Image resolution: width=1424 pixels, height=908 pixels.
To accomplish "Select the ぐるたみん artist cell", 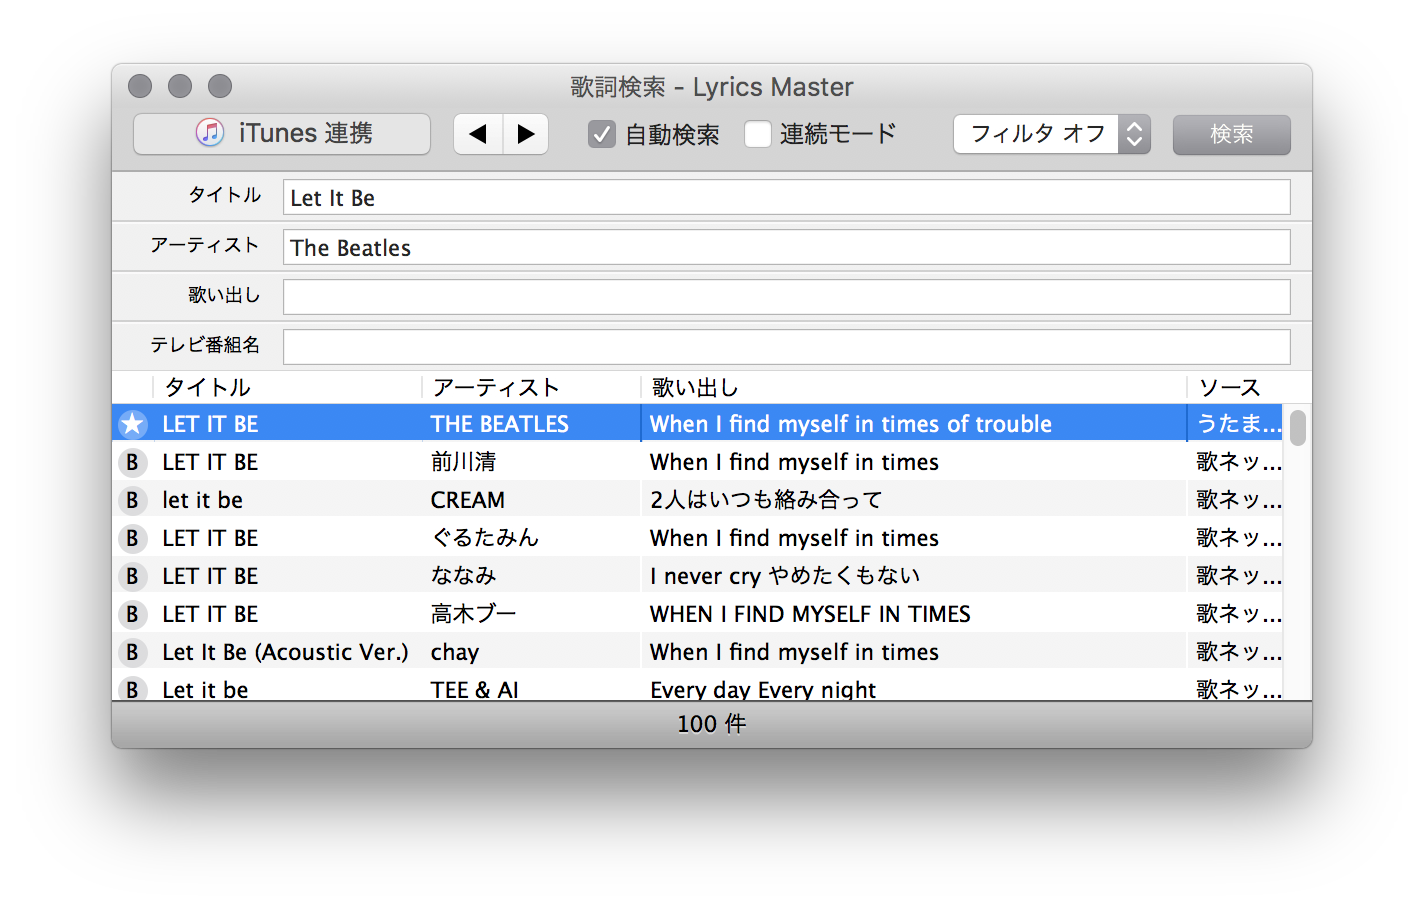I will coord(485,538).
